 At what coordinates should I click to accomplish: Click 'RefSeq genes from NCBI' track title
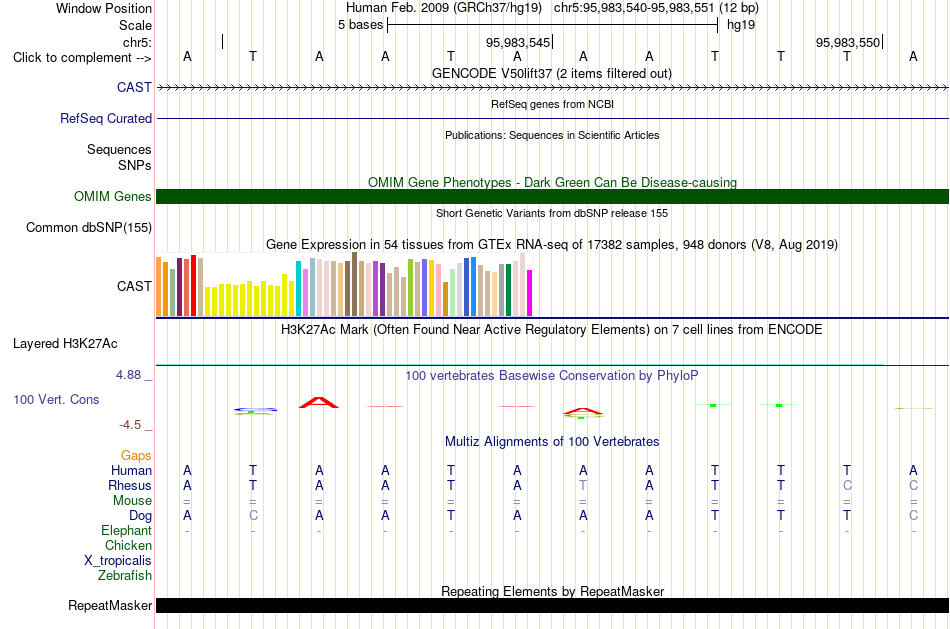pyautogui.click(x=552, y=104)
